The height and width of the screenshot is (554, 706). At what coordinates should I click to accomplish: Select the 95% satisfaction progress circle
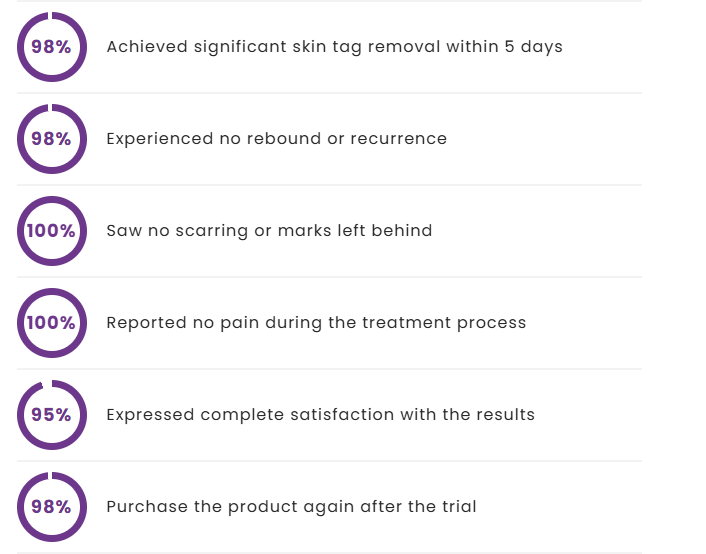point(51,415)
